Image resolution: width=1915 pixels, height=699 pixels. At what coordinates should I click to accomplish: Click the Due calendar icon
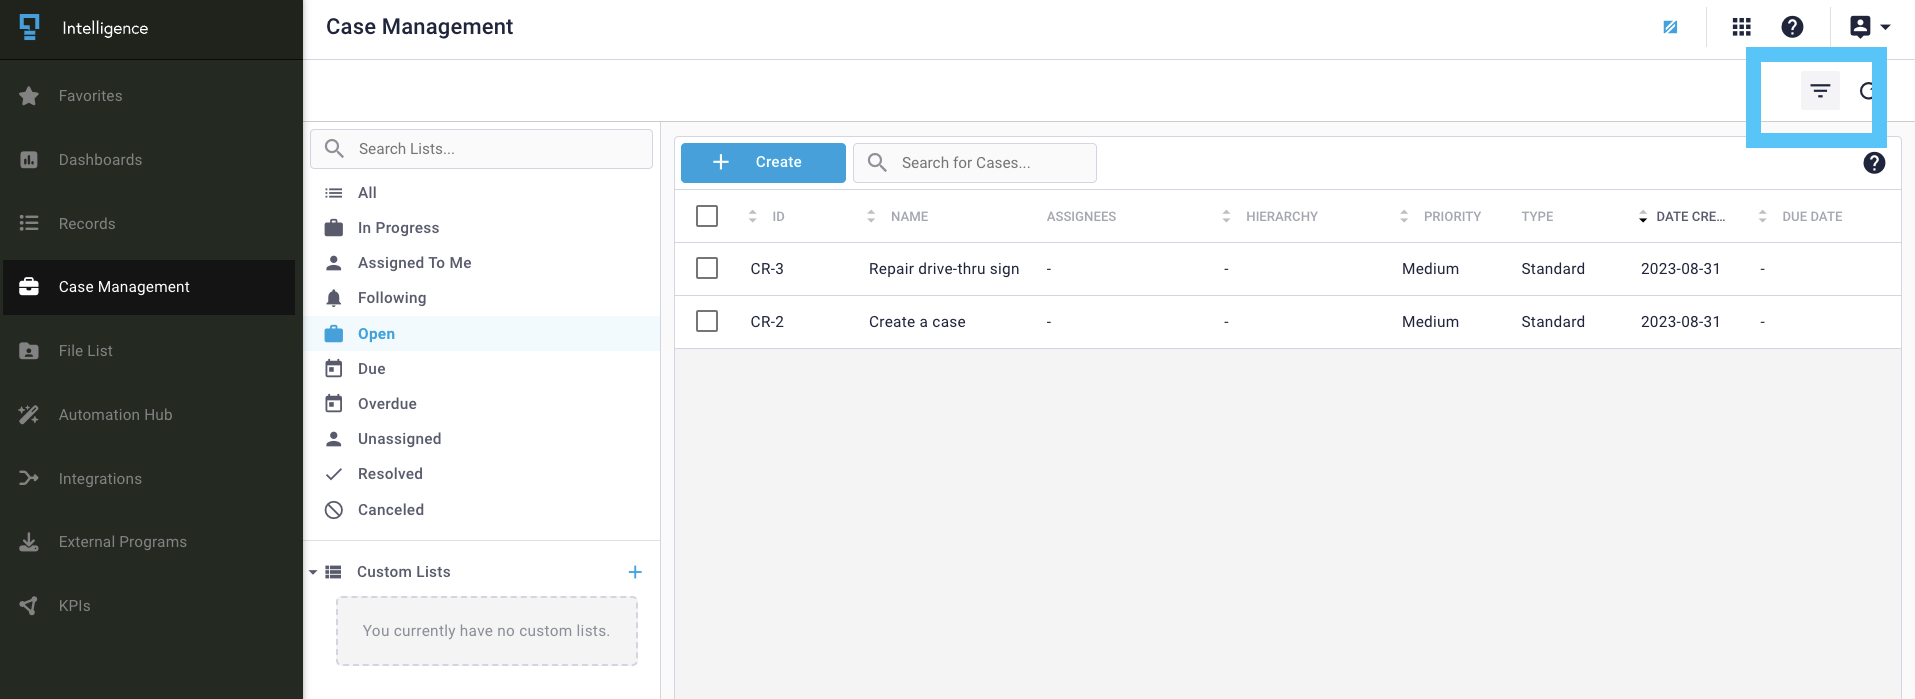[x=334, y=369]
